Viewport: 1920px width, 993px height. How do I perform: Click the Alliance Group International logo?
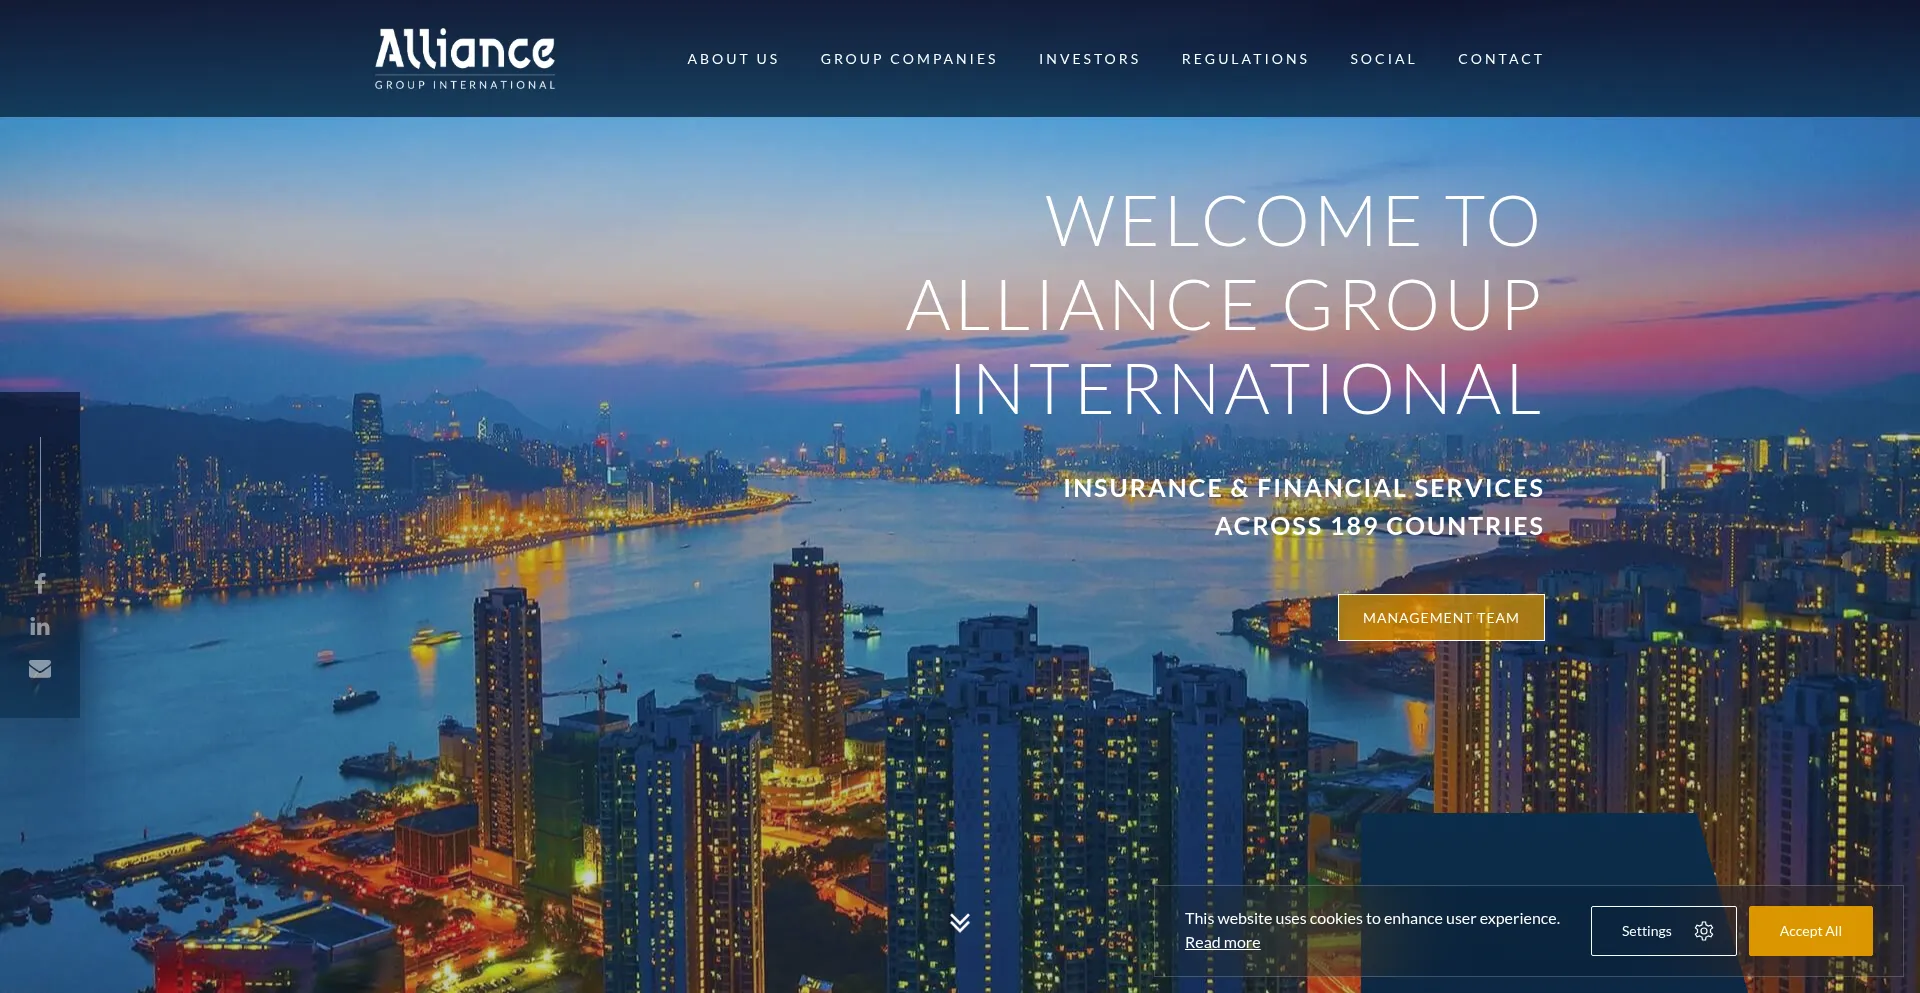click(x=464, y=58)
